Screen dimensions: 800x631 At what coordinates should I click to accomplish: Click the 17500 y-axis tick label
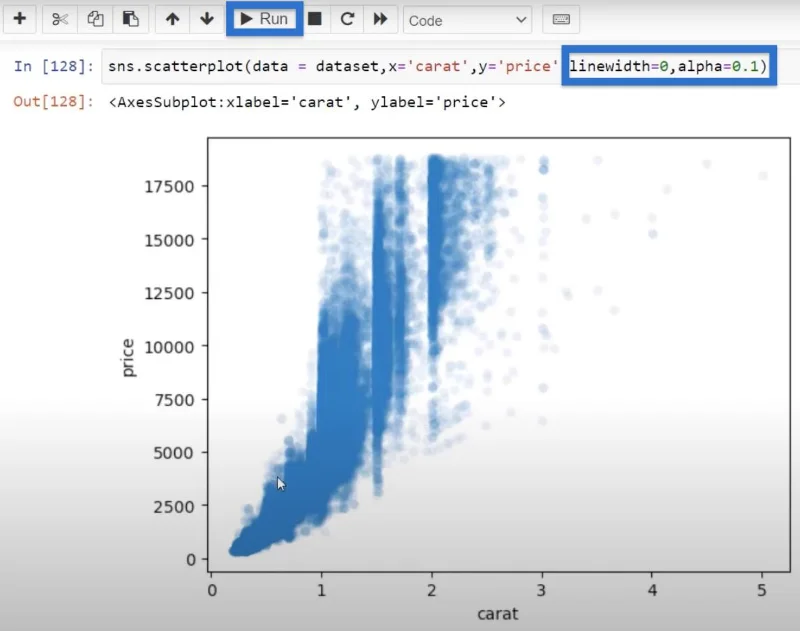click(169, 187)
